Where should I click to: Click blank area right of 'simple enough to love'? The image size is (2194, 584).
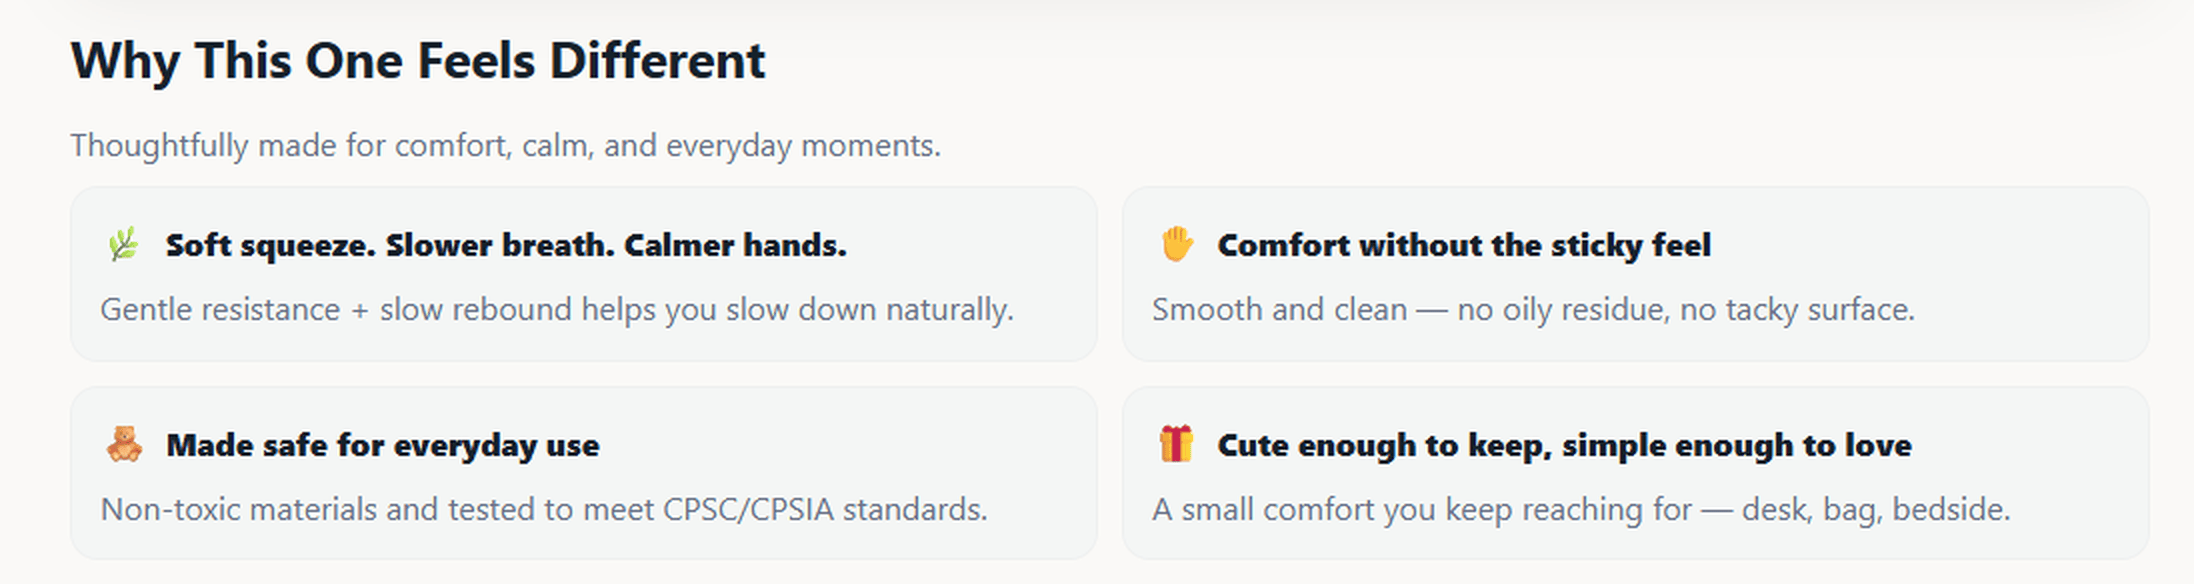pyautogui.click(x=2030, y=446)
